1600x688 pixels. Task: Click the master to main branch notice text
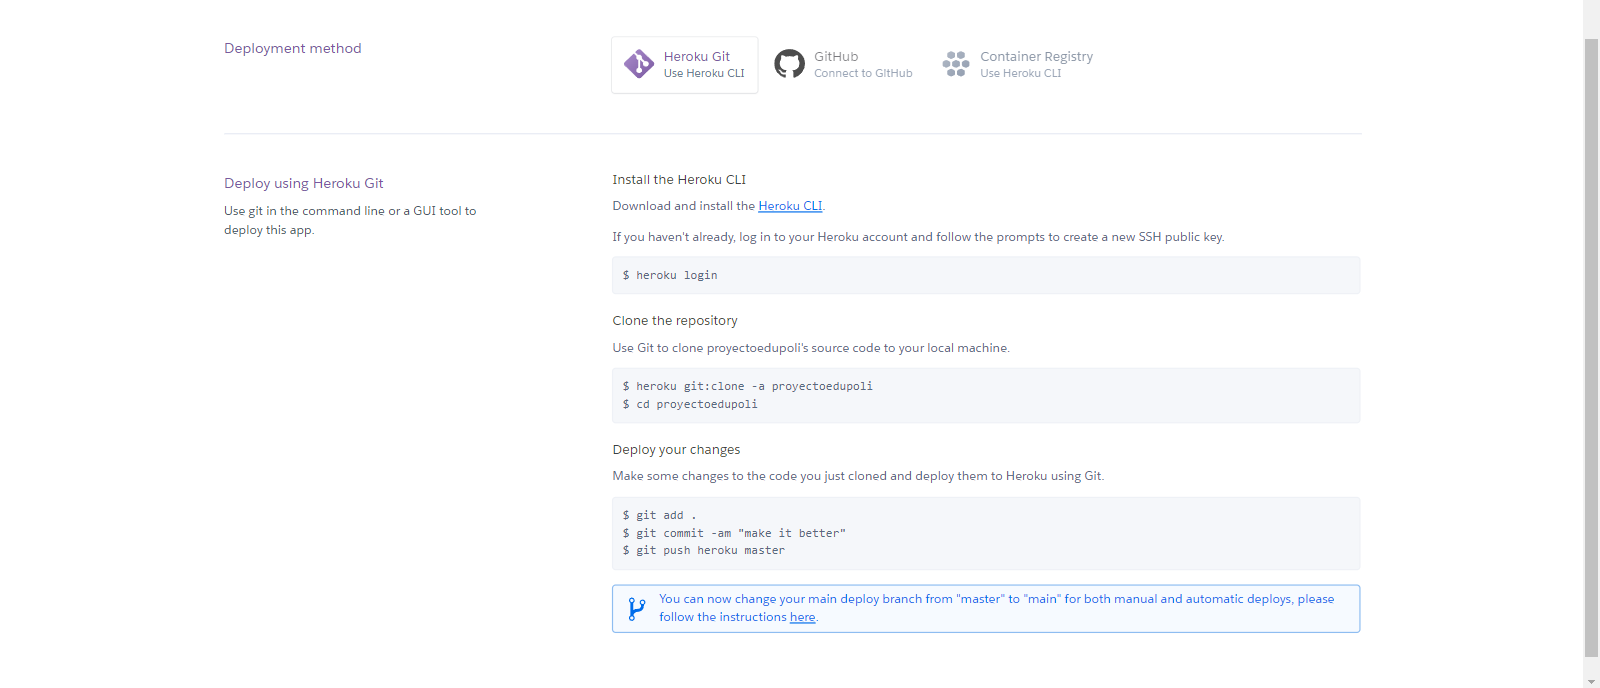pyautogui.click(x=996, y=608)
